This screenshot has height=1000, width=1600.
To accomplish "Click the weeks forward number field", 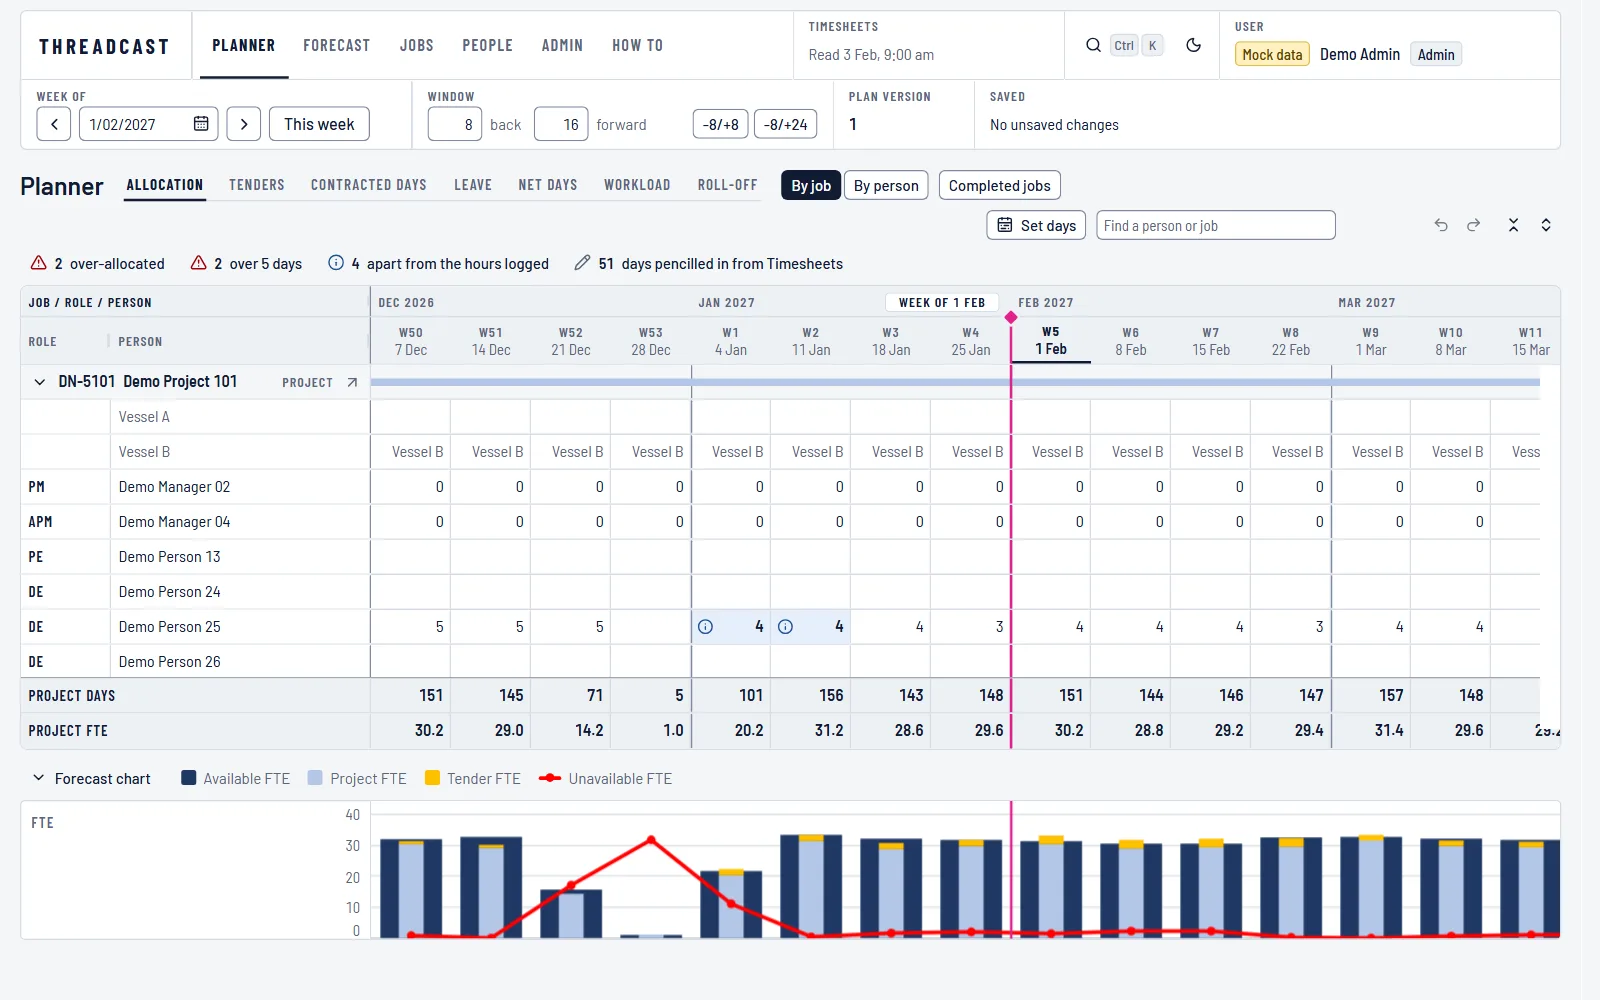I will pyautogui.click(x=561, y=124).
